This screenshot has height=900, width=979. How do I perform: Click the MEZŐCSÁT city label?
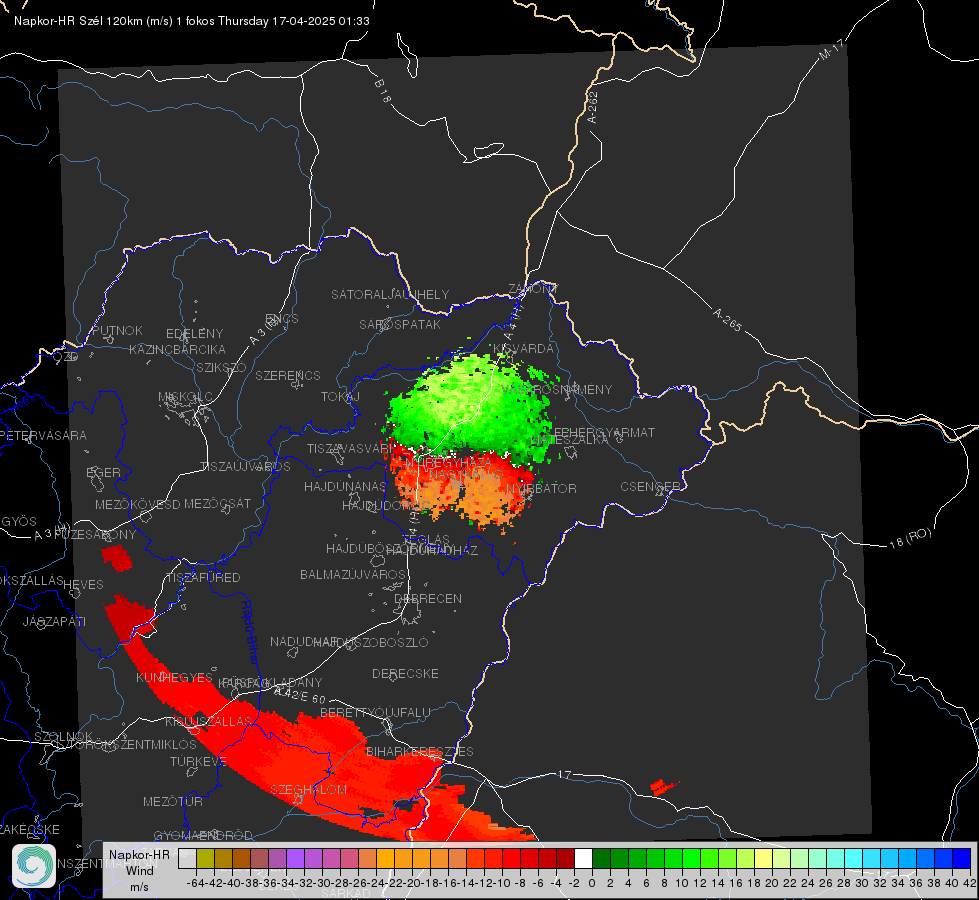(217, 503)
